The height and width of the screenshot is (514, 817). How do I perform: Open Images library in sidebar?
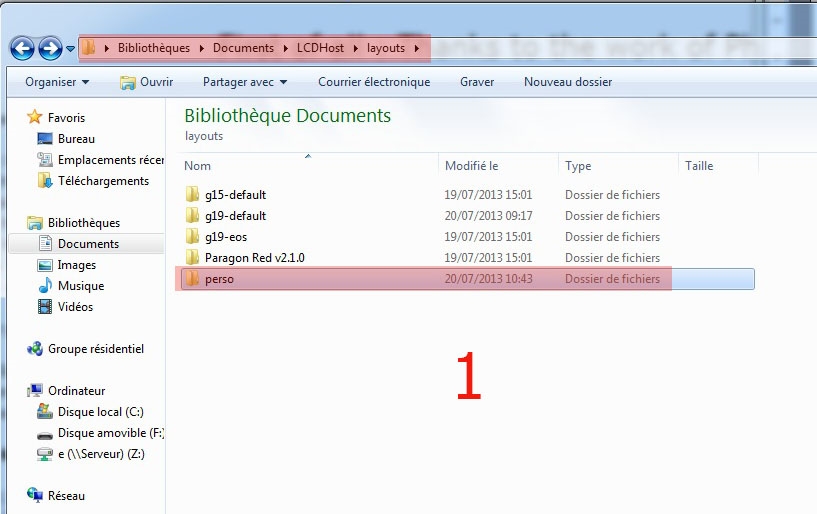(76, 265)
